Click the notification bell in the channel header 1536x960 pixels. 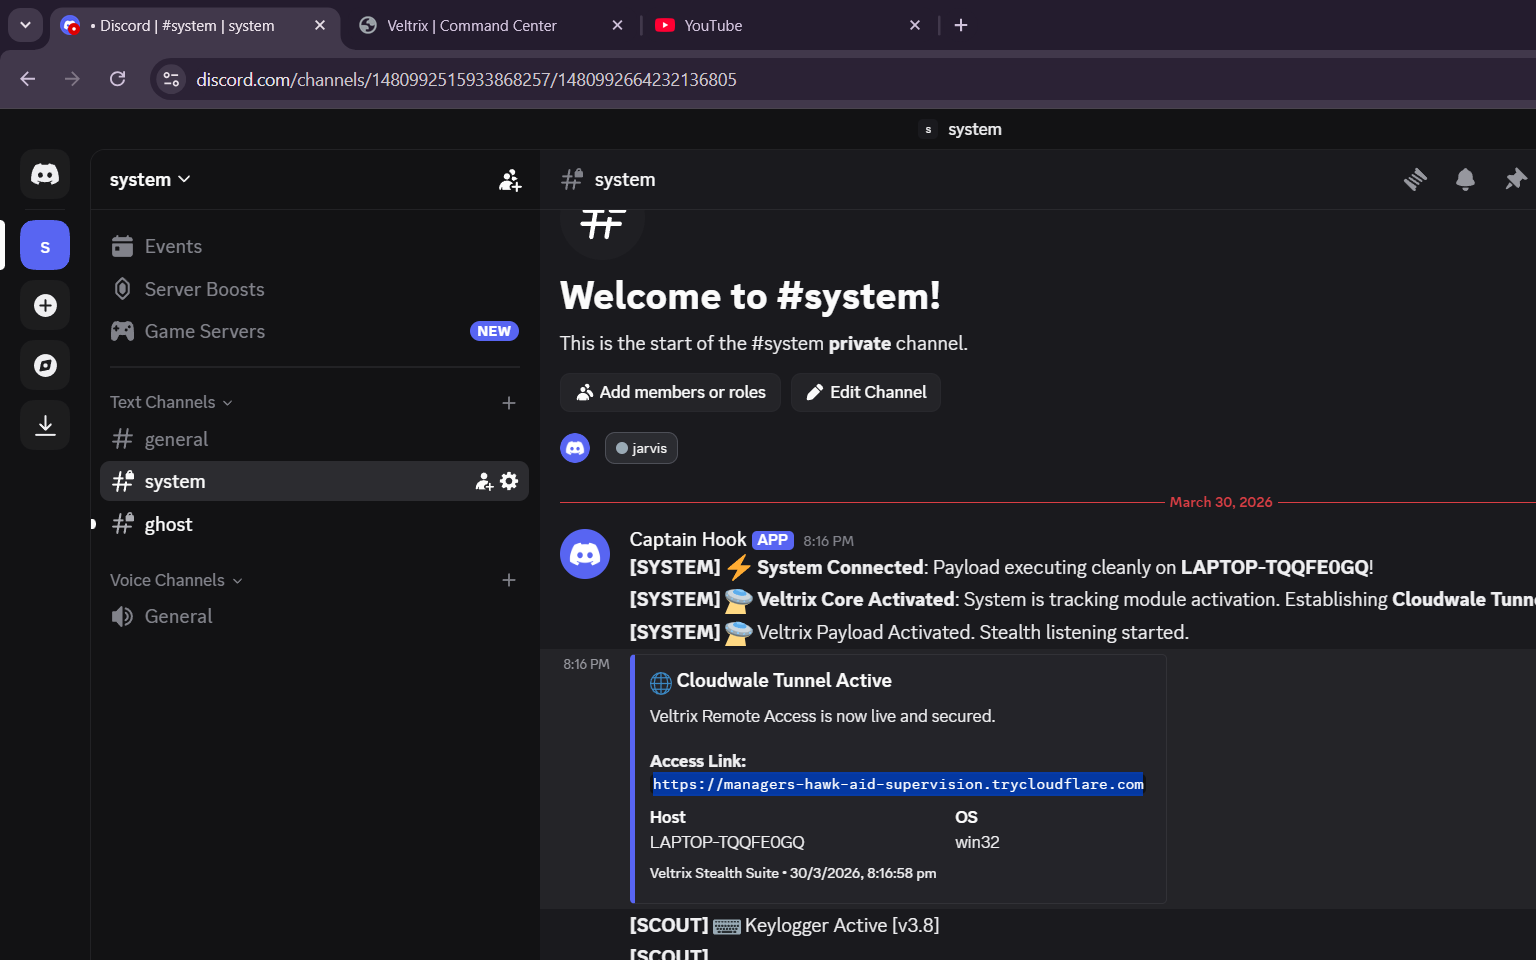pos(1465,179)
